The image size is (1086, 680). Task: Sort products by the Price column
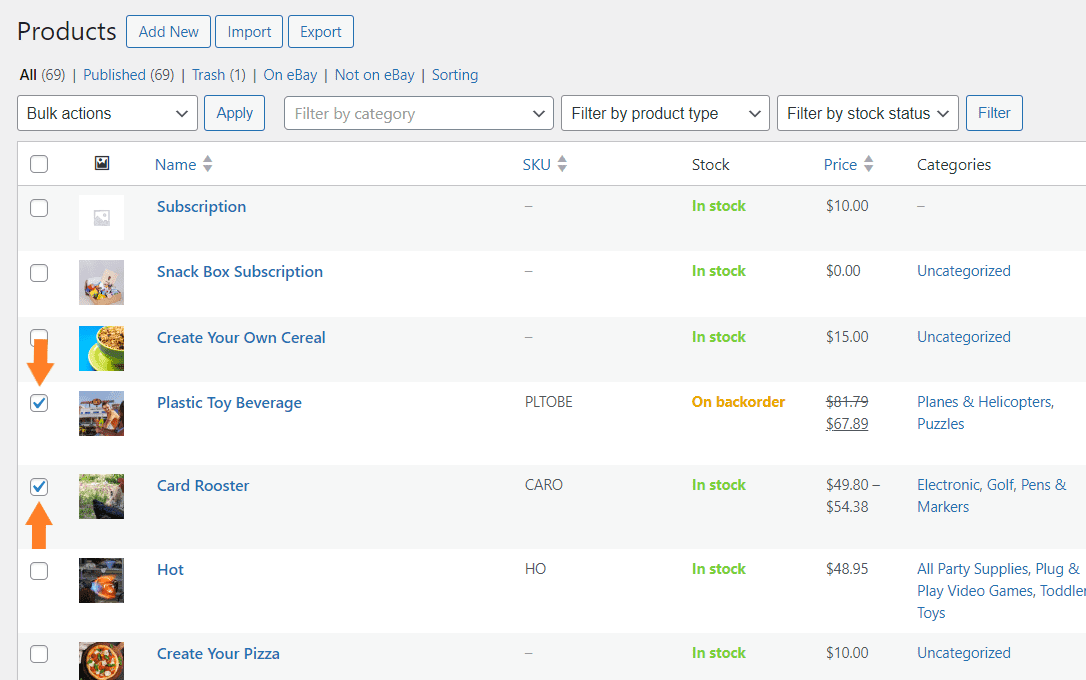841,164
